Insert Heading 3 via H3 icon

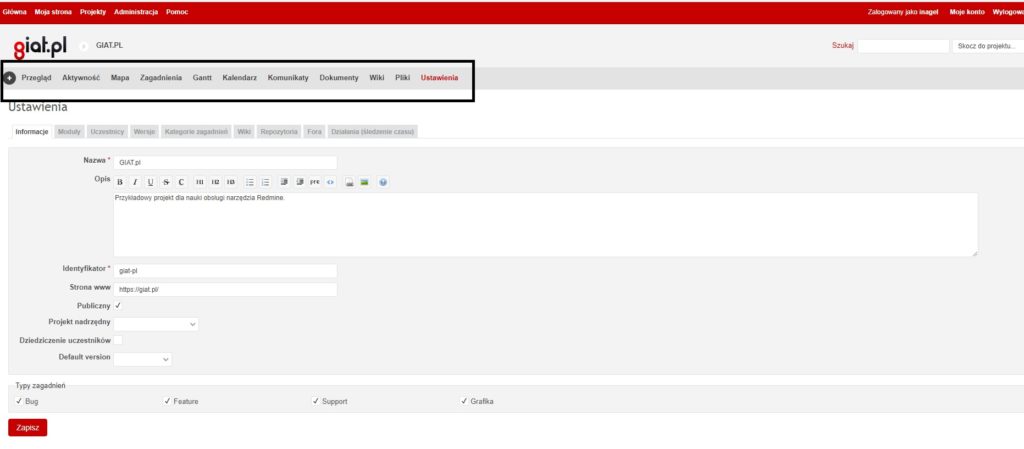[x=231, y=182]
